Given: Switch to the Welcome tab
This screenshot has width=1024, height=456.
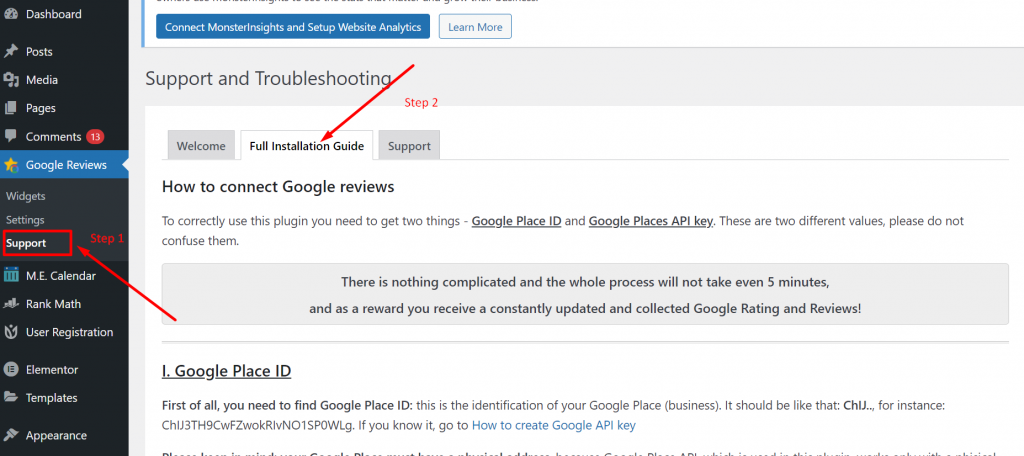Looking at the screenshot, I should tap(201, 146).
